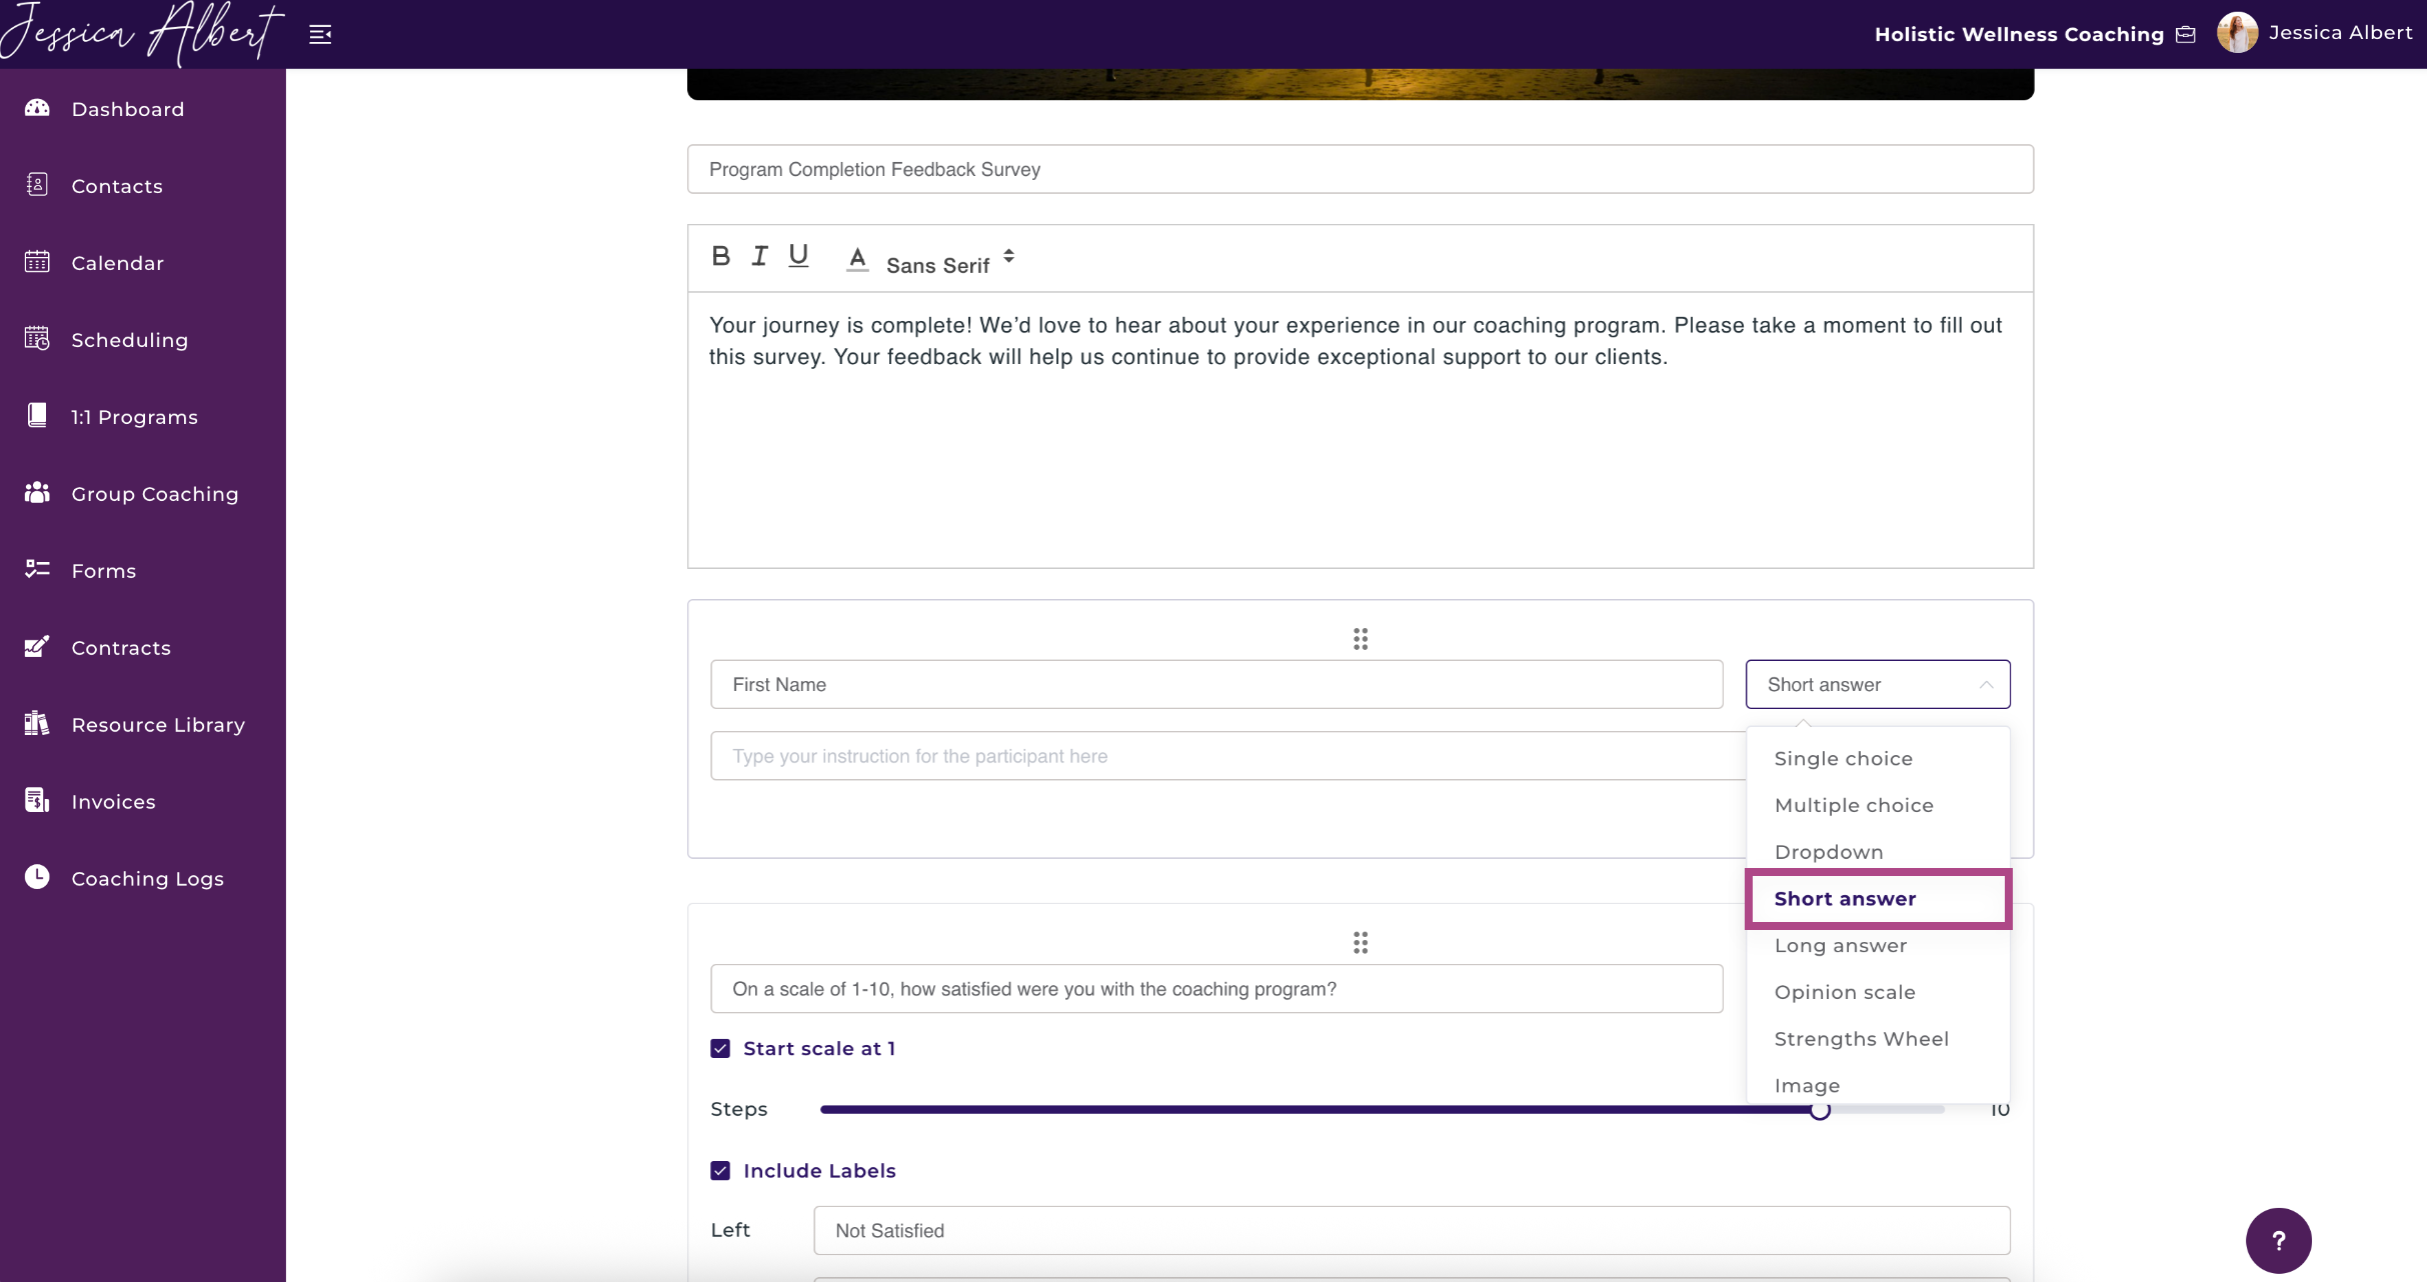Collapse the Short answer question type dropdown

(1877, 684)
